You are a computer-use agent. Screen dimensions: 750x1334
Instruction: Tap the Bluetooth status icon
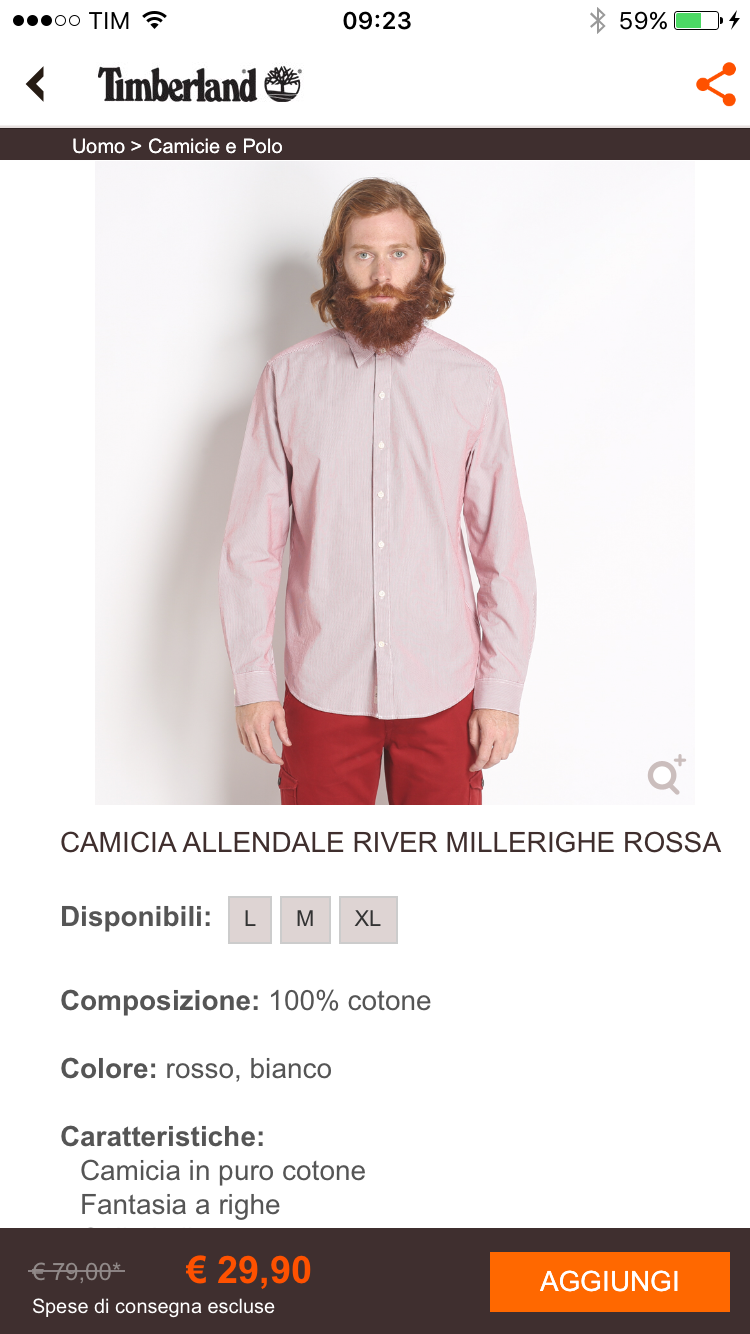tap(597, 21)
